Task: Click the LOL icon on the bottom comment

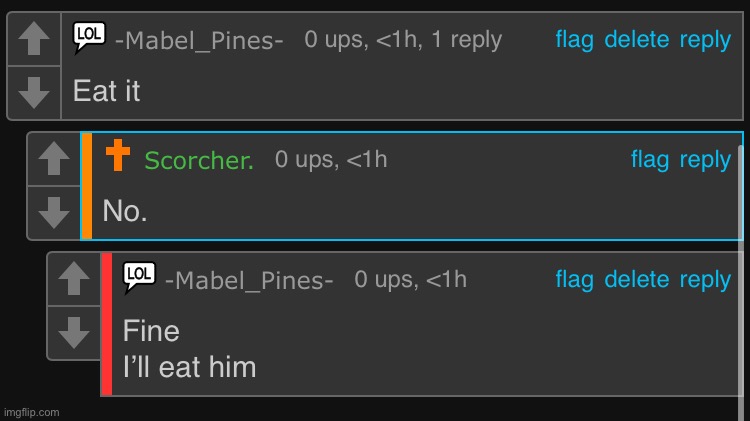Action: 139,277
